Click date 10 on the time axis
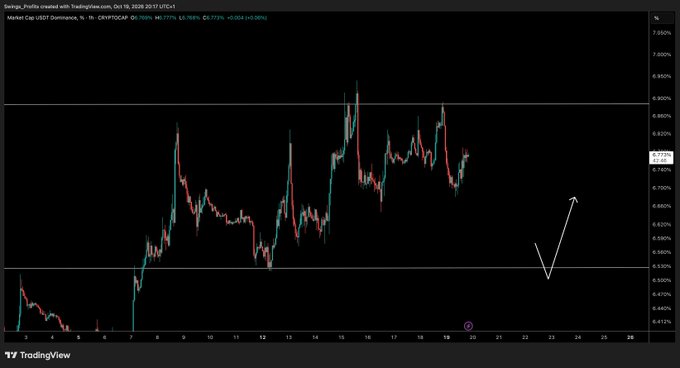 click(x=210, y=337)
